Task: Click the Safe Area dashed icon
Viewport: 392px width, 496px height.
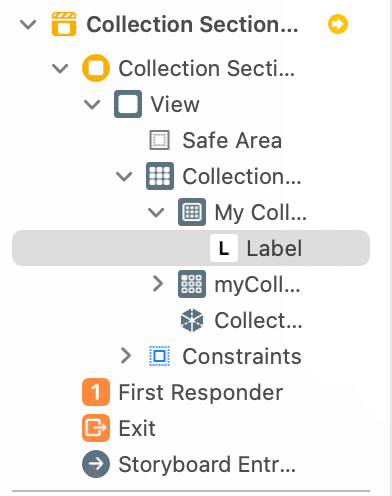Action: click(159, 140)
